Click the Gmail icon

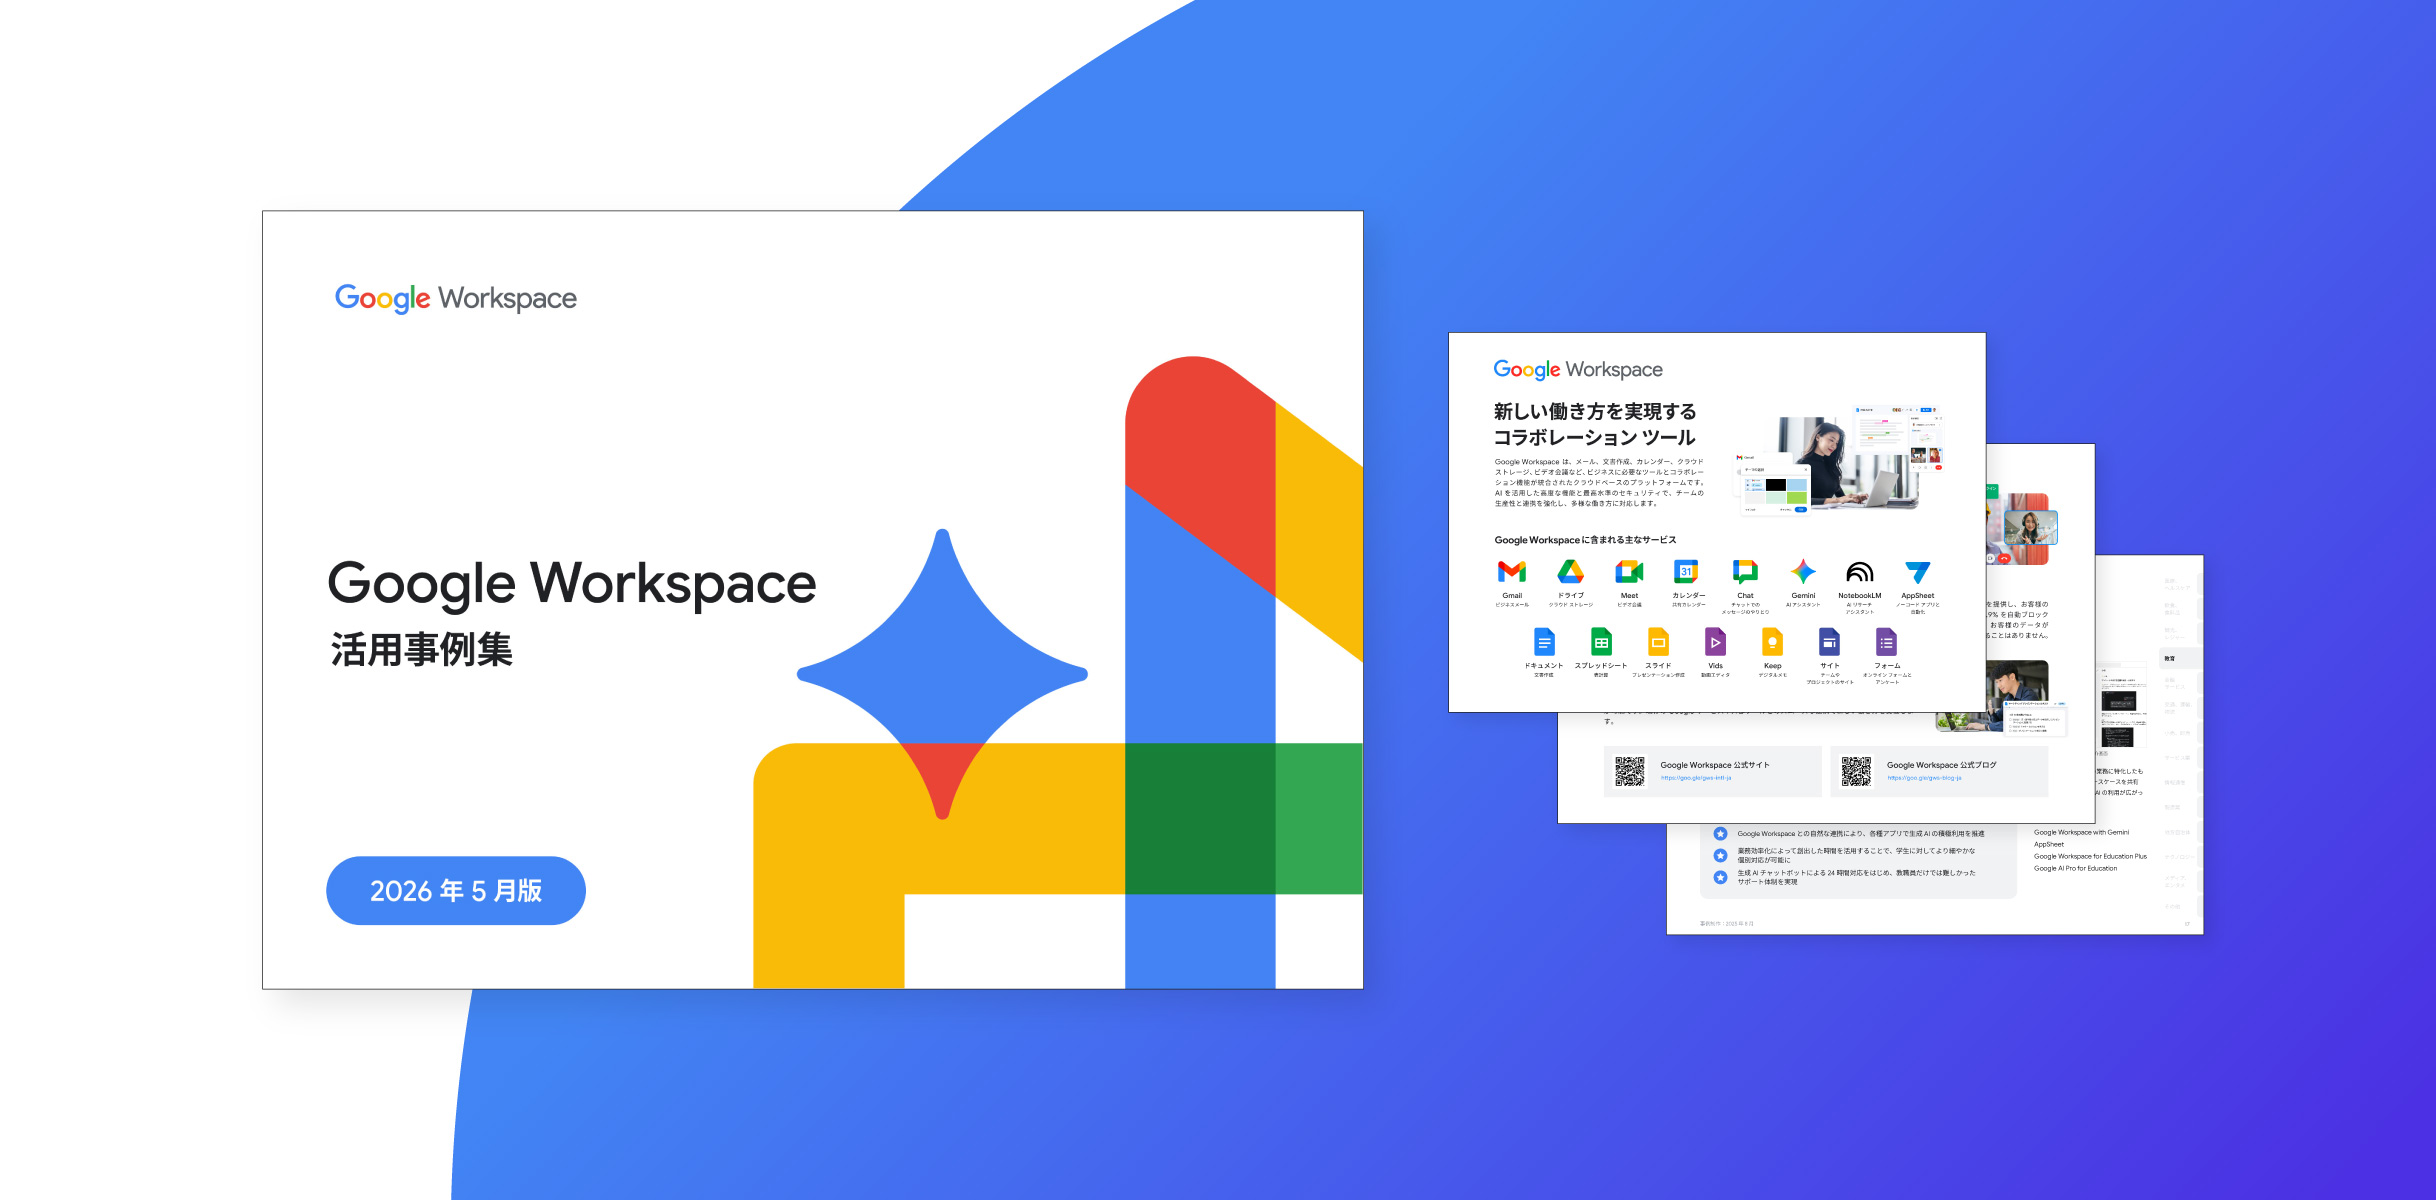click(x=1511, y=571)
